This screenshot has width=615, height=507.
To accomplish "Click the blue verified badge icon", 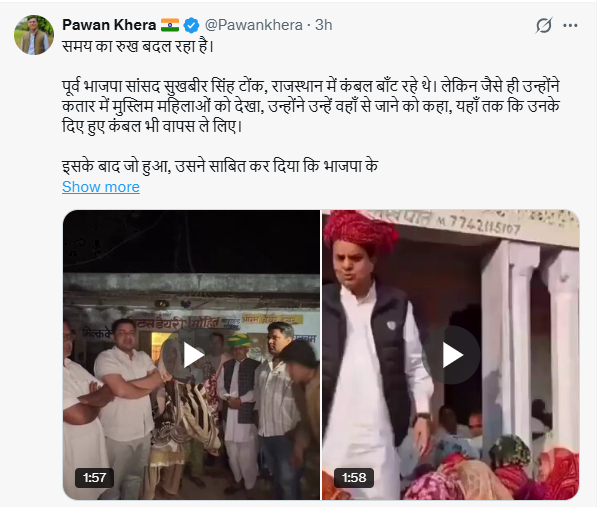I will click(x=191, y=25).
